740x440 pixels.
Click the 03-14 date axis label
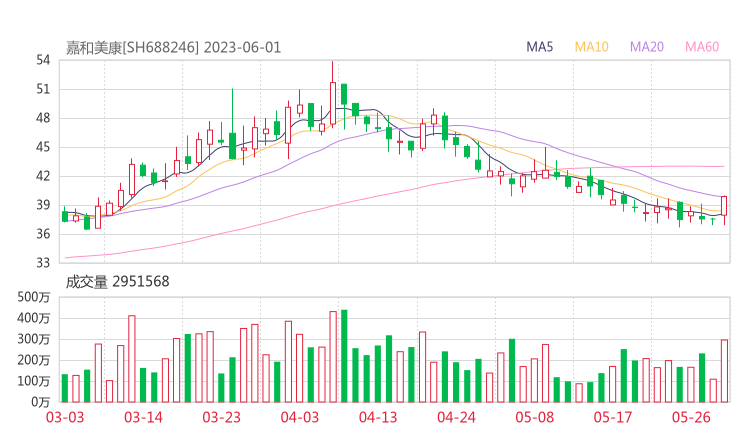(143, 417)
